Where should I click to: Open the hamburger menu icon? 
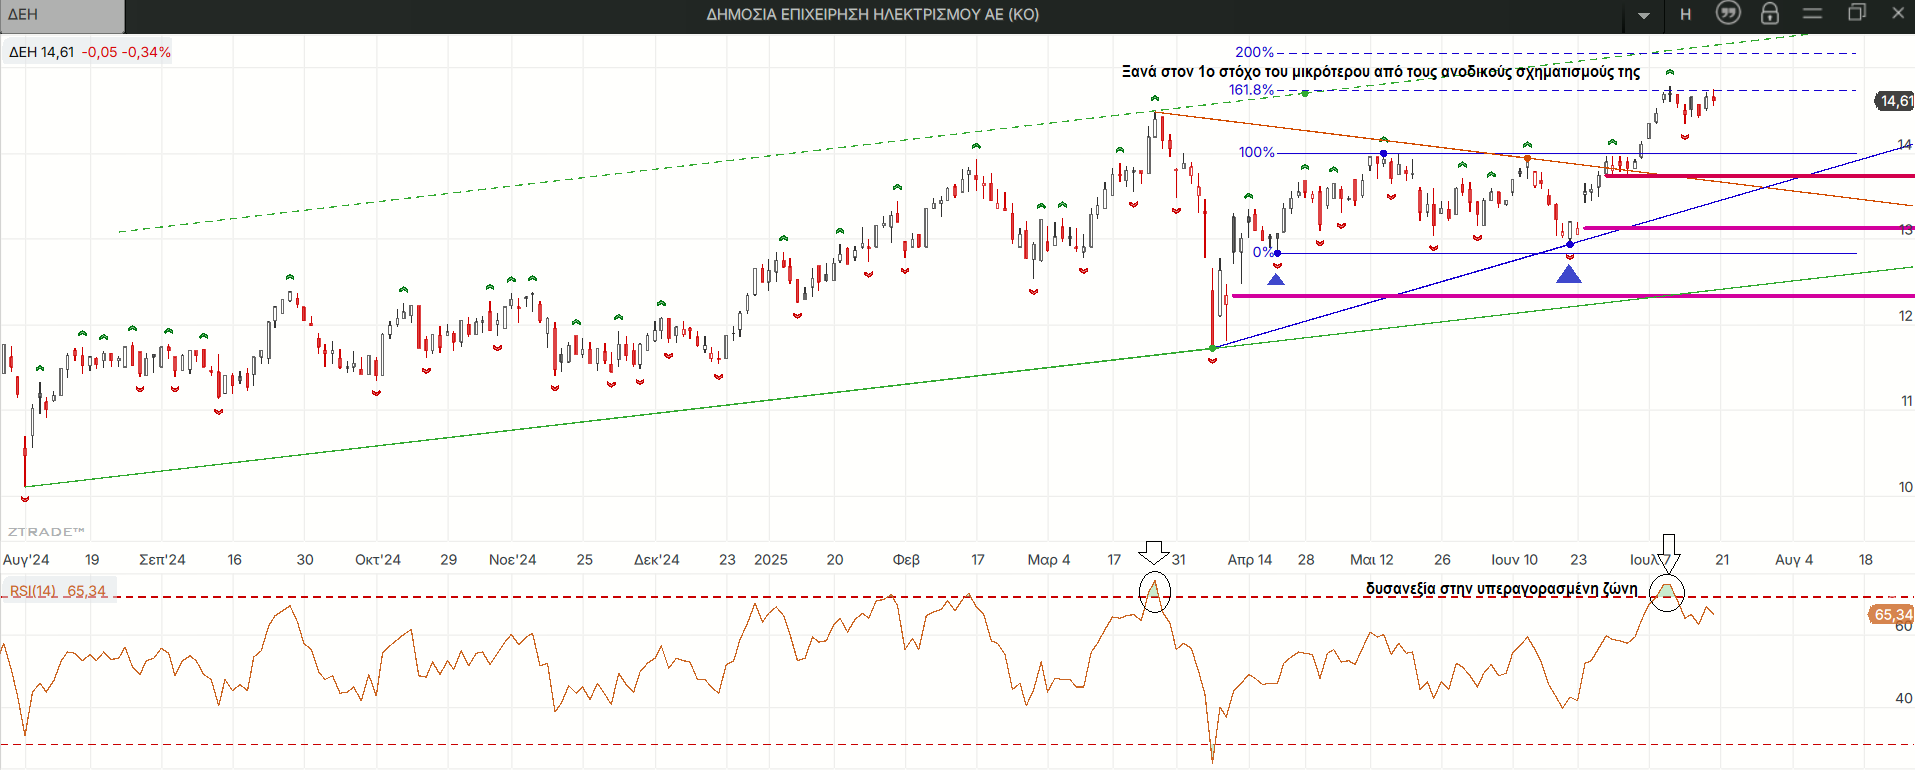[x=1812, y=13]
